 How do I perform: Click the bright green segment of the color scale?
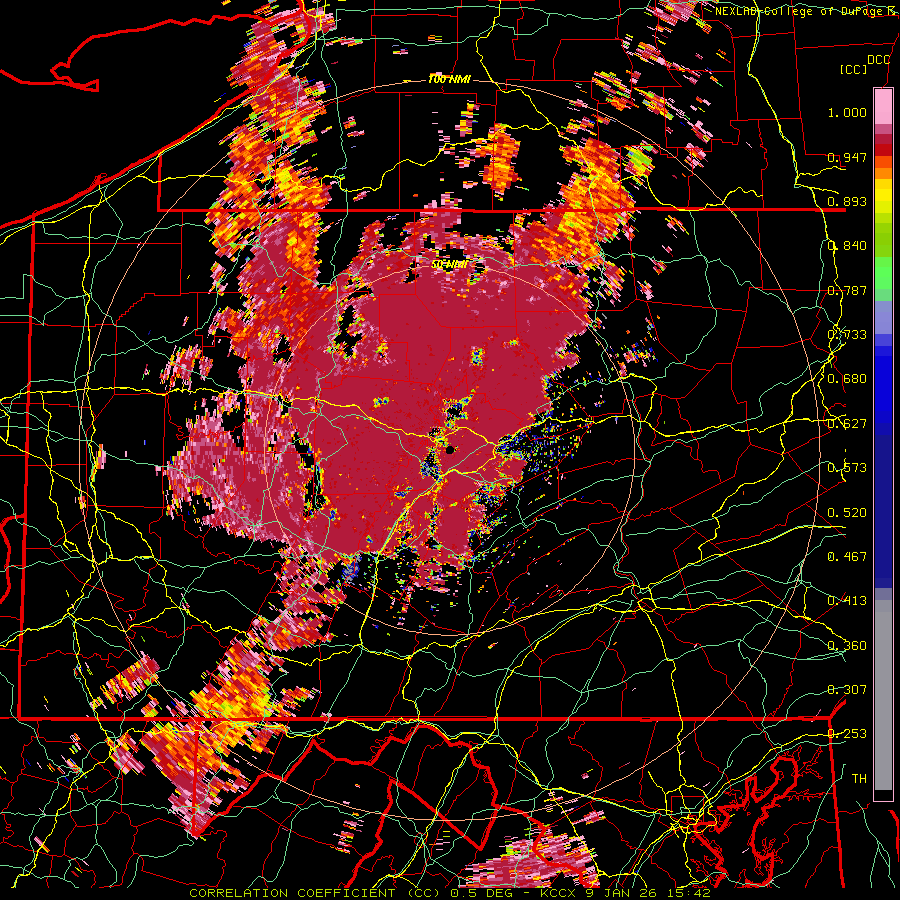click(883, 271)
